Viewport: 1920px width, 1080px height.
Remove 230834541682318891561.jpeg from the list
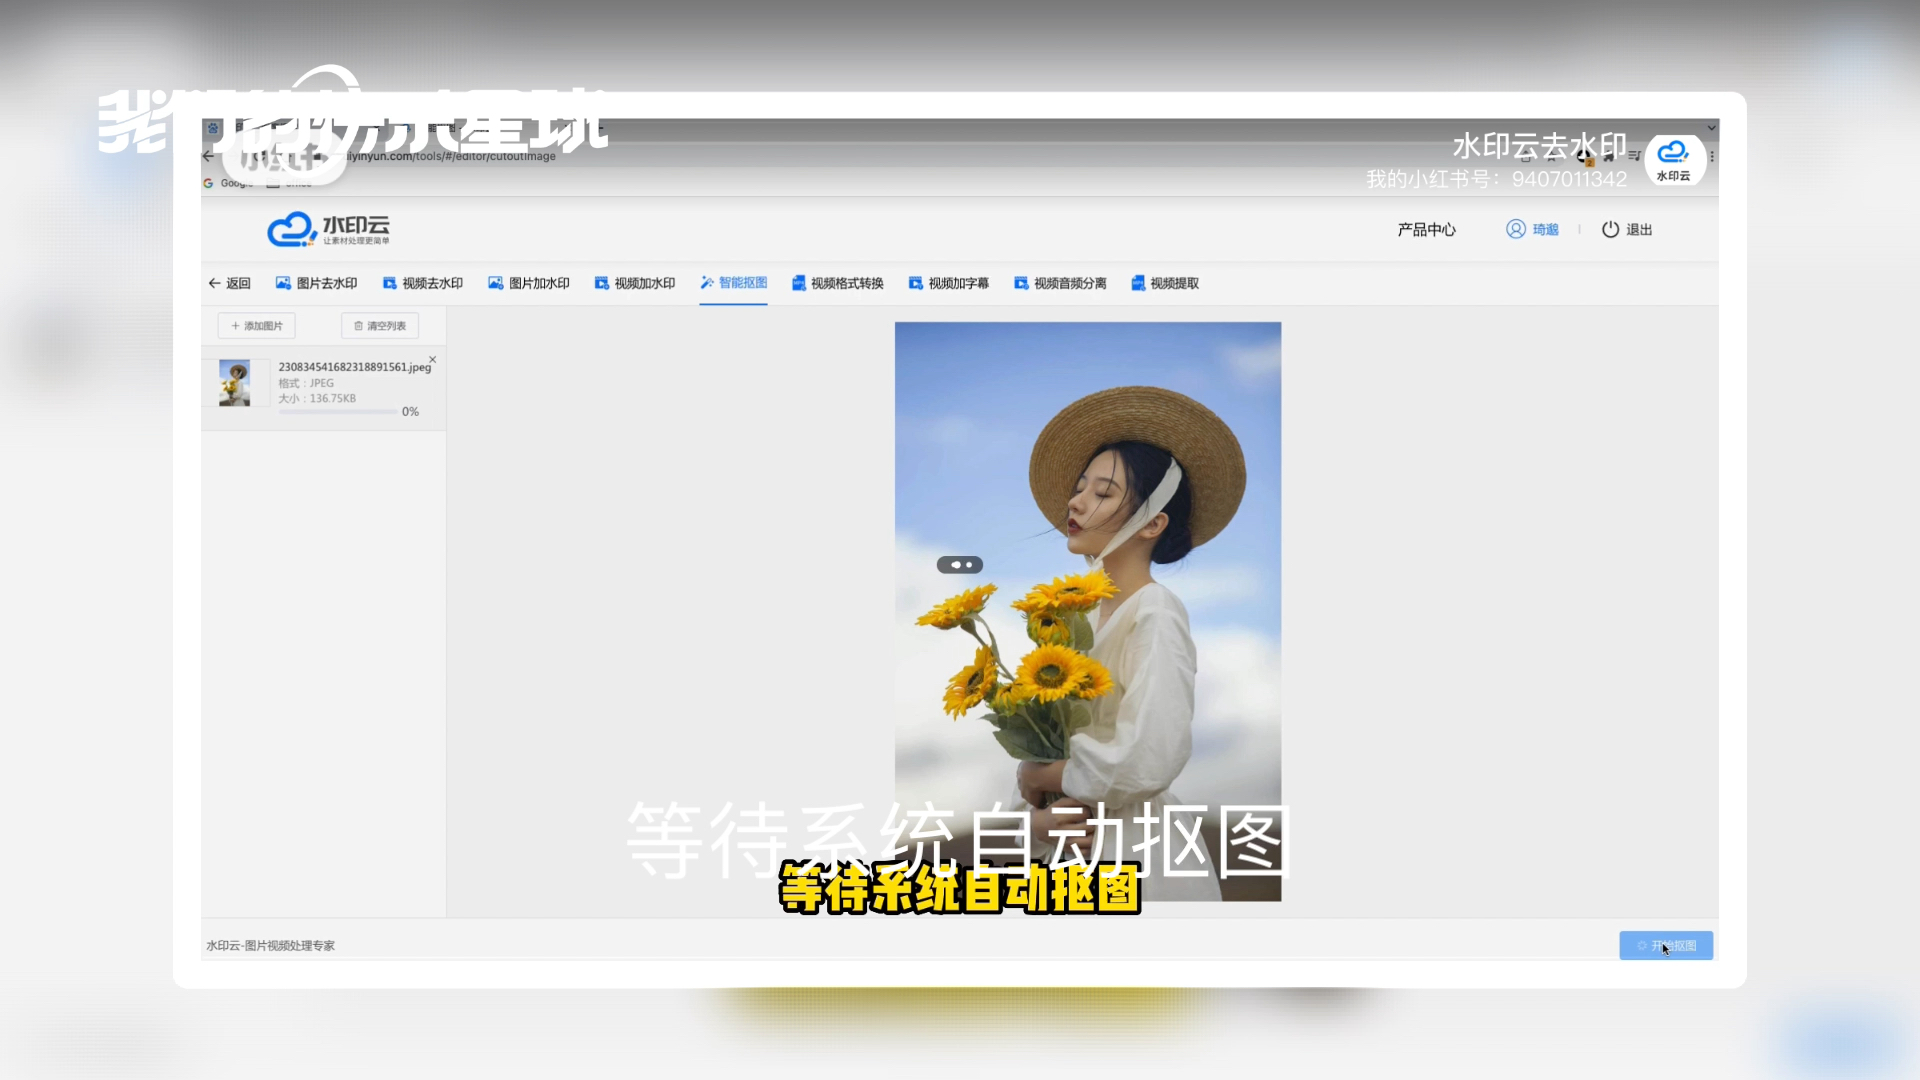pyautogui.click(x=432, y=359)
